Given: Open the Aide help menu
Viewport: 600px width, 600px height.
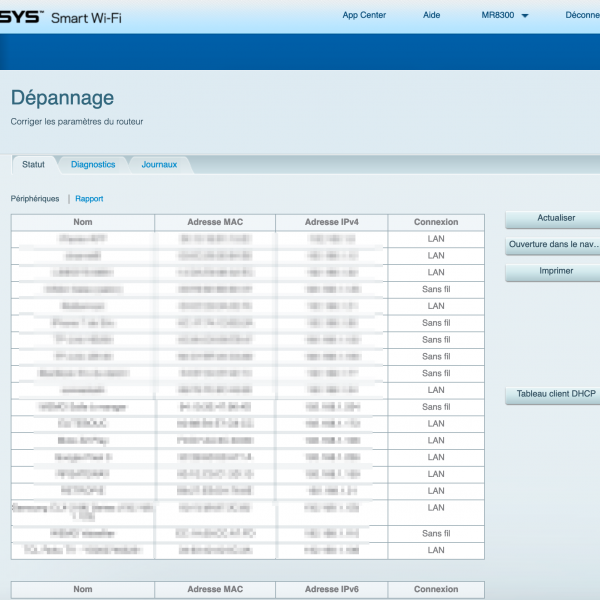Looking at the screenshot, I should [431, 15].
